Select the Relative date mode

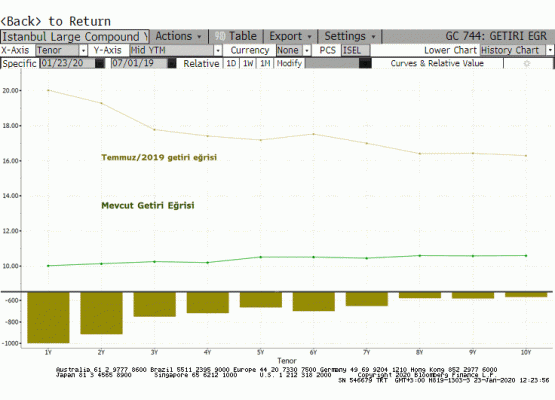(201, 63)
